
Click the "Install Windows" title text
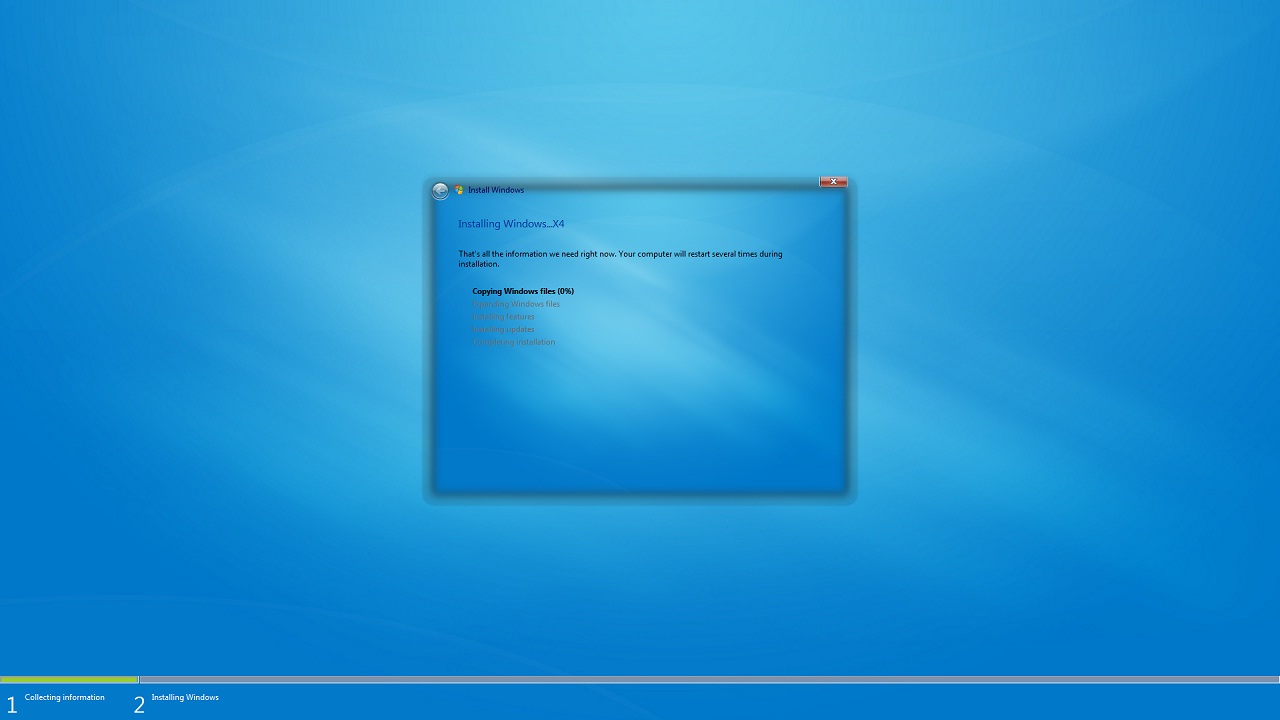pyautogui.click(x=496, y=190)
